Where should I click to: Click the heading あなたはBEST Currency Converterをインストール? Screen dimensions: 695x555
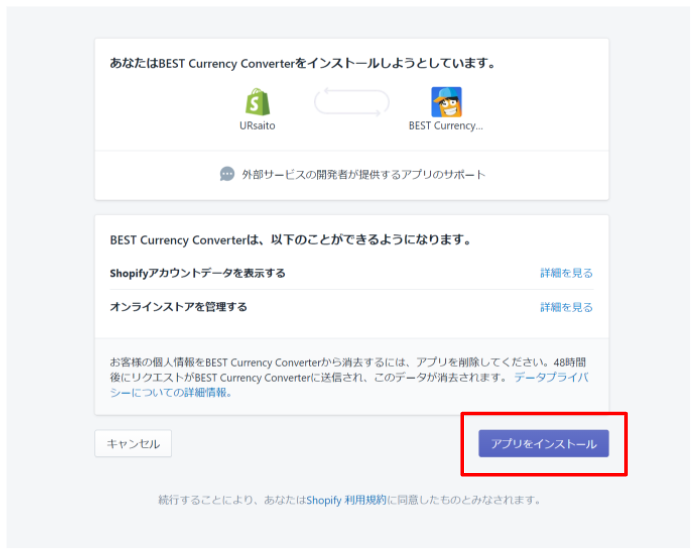click(x=302, y=63)
